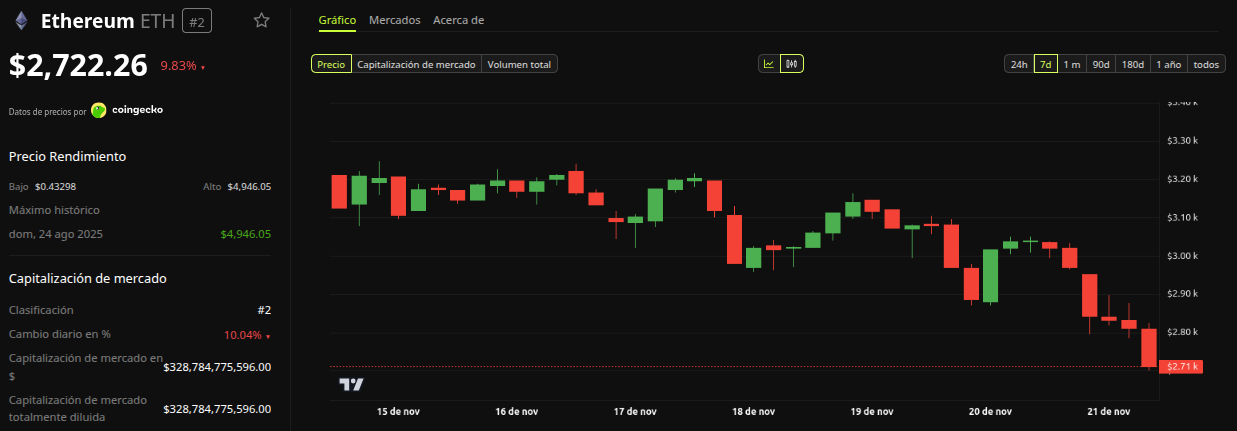Select Precio chart metric

(331, 64)
